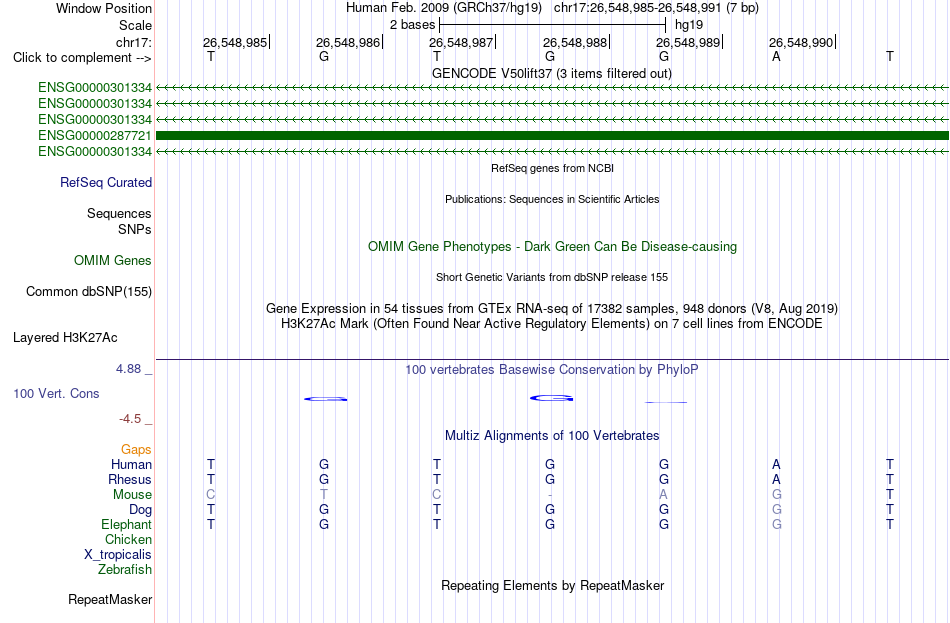Open the 100 Vert. Cons label

click(x=56, y=393)
